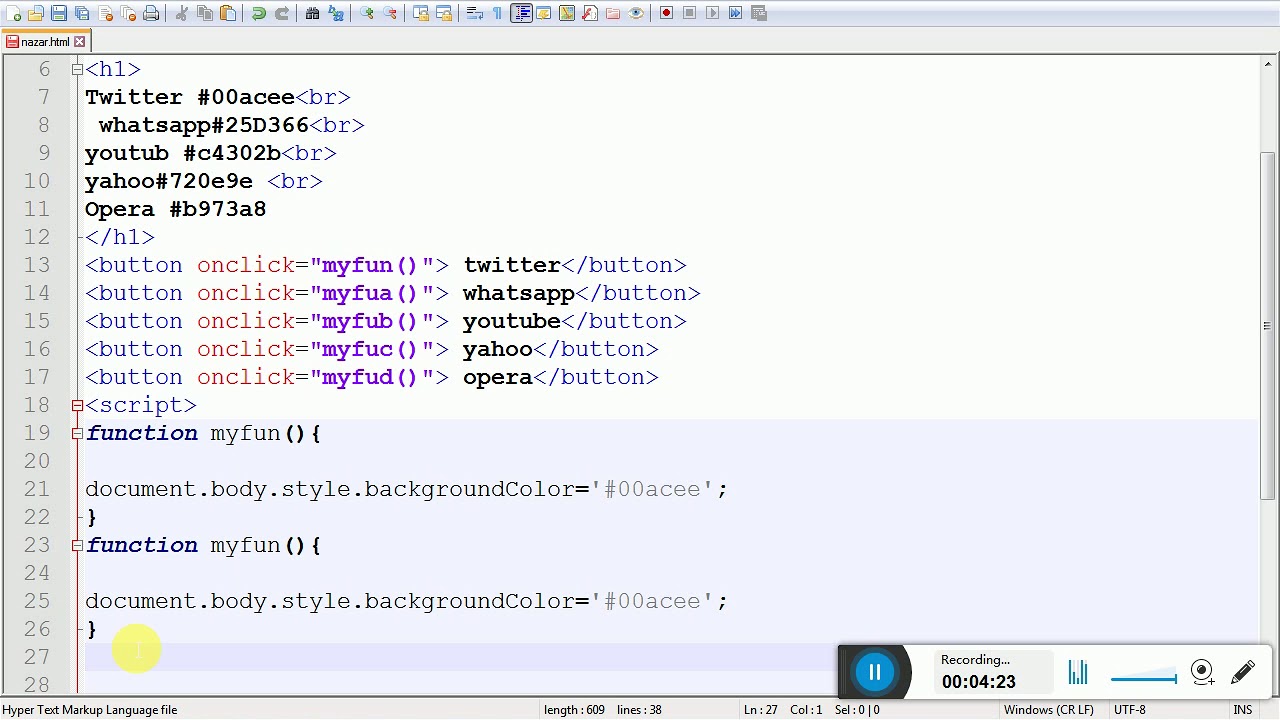
Task: Pause the screen recording
Action: pyautogui.click(x=875, y=673)
